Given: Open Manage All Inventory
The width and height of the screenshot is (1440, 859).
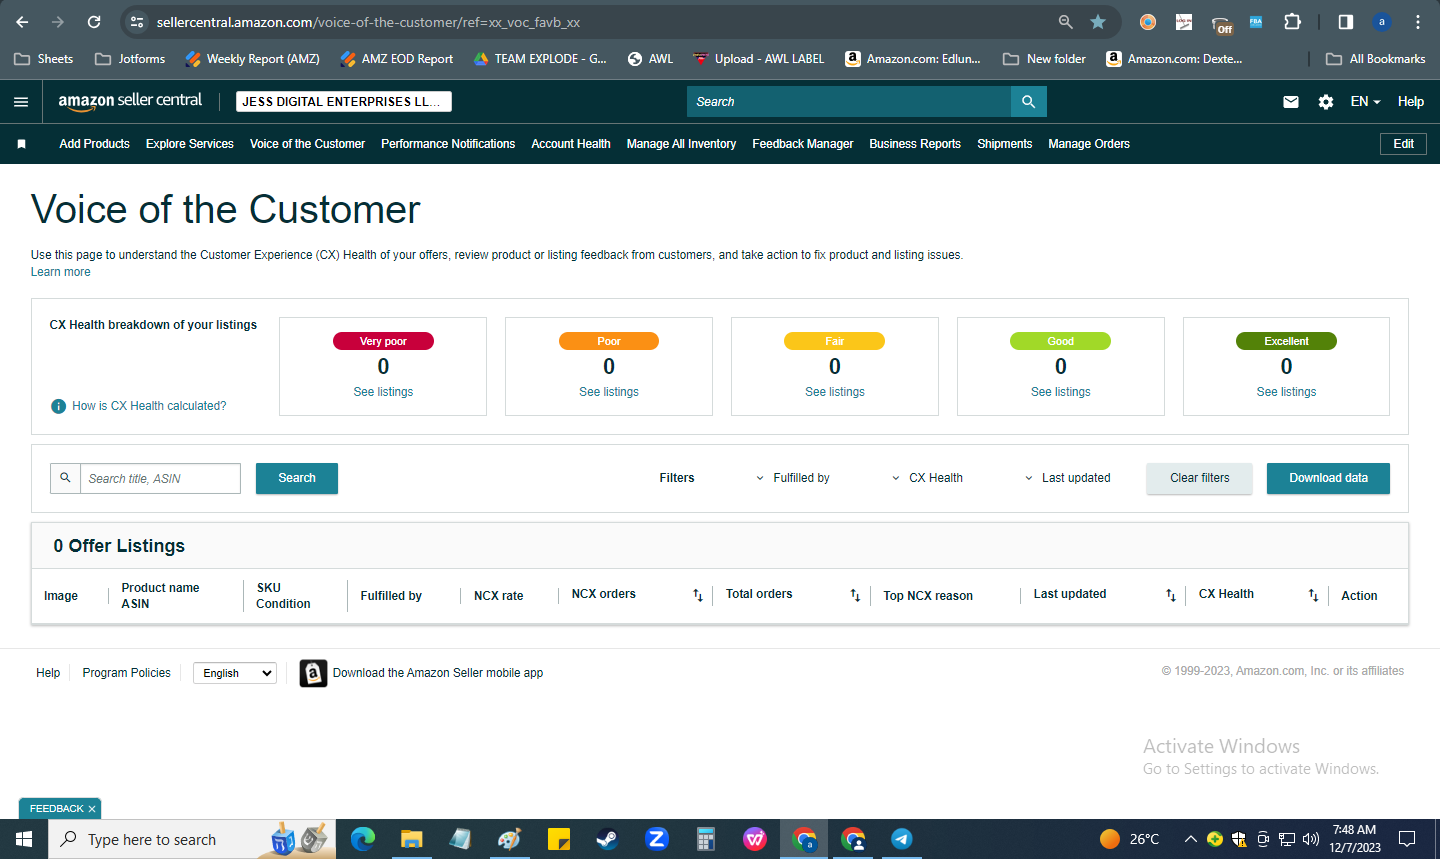Looking at the screenshot, I should tap(681, 144).
